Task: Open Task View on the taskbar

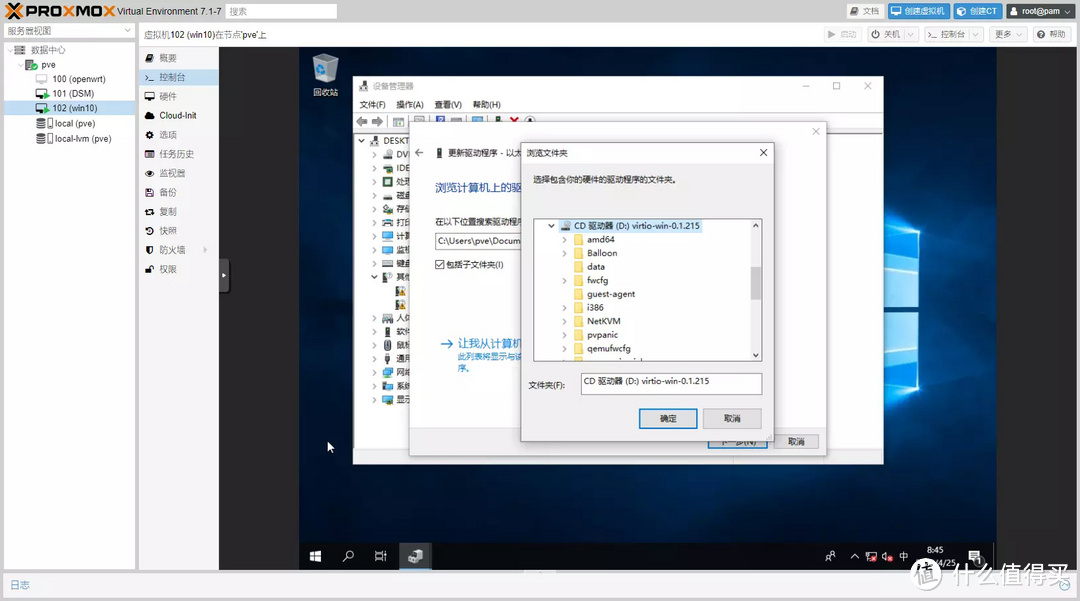Action: tap(381, 556)
